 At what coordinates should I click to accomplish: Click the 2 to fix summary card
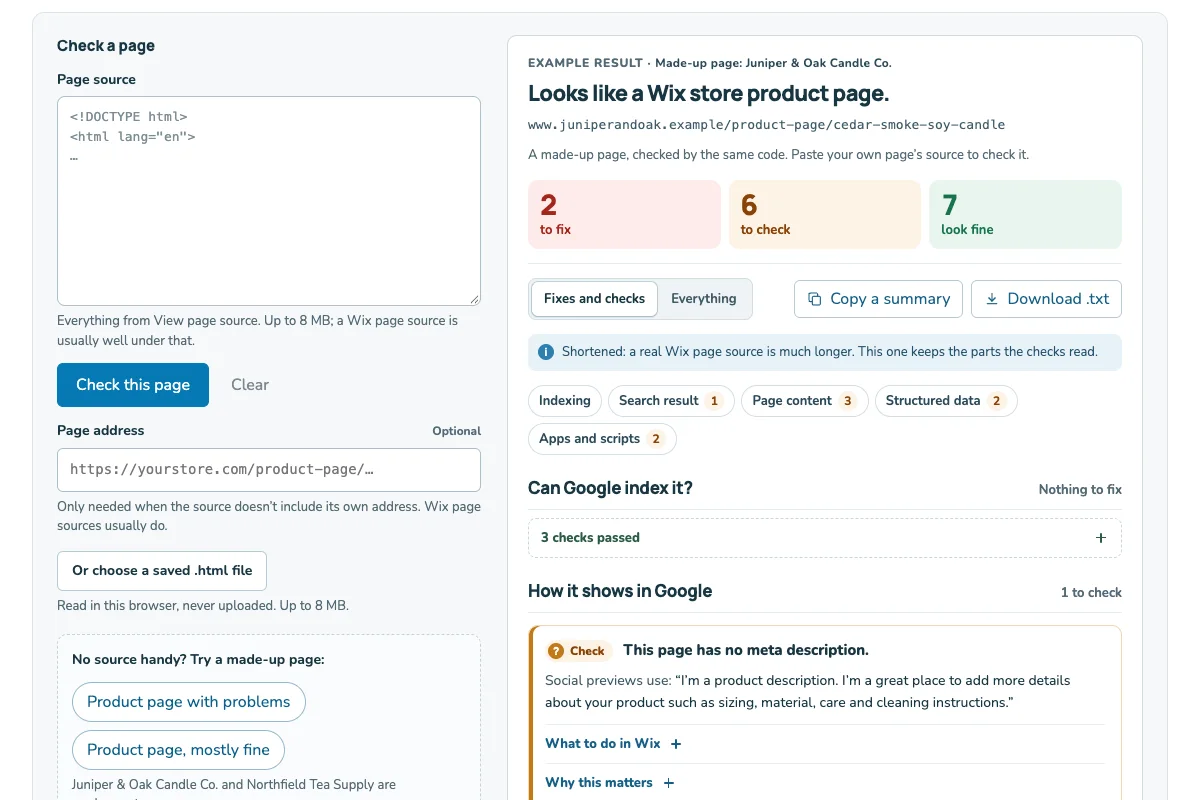[x=624, y=214]
